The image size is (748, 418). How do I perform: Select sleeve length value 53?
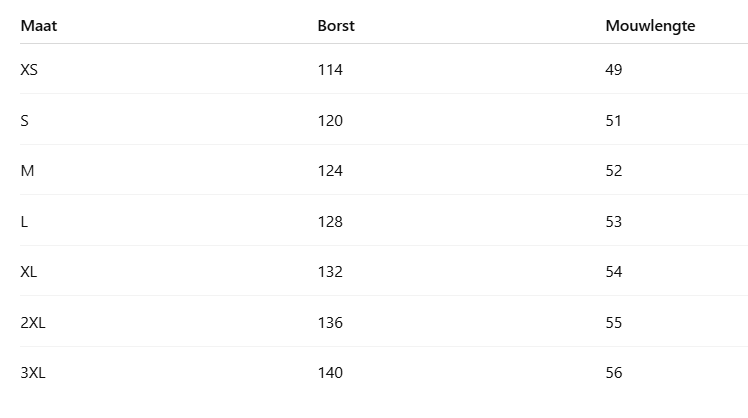coord(613,222)
